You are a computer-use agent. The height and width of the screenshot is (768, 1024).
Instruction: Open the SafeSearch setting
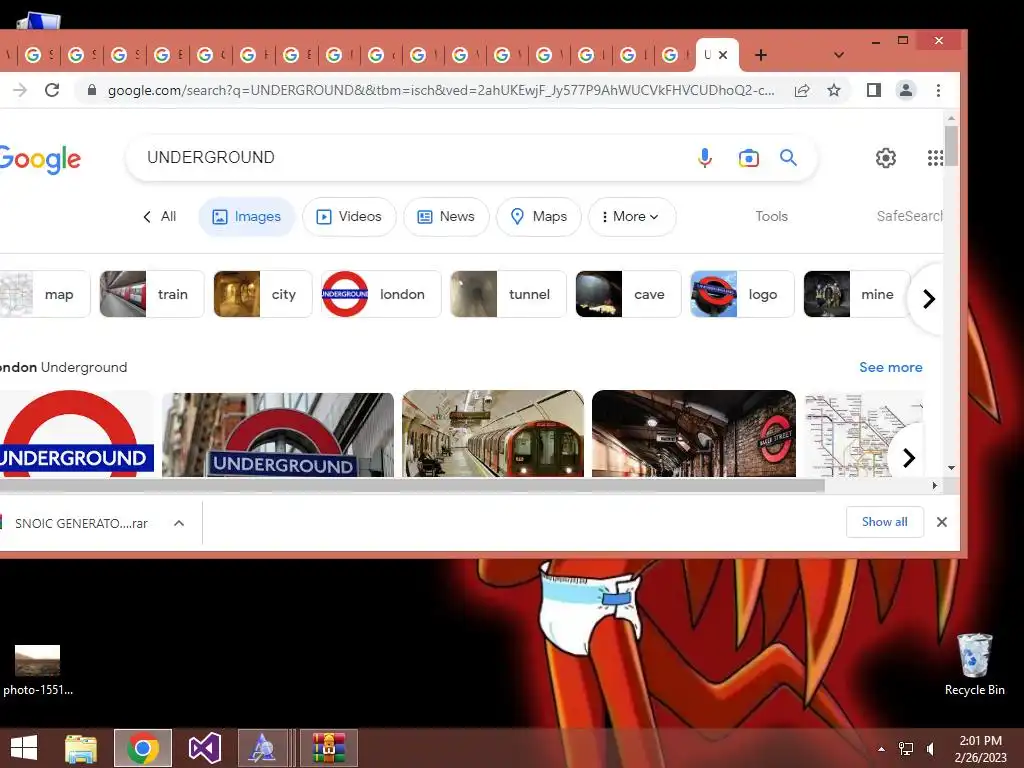click(x=909, y=216)
